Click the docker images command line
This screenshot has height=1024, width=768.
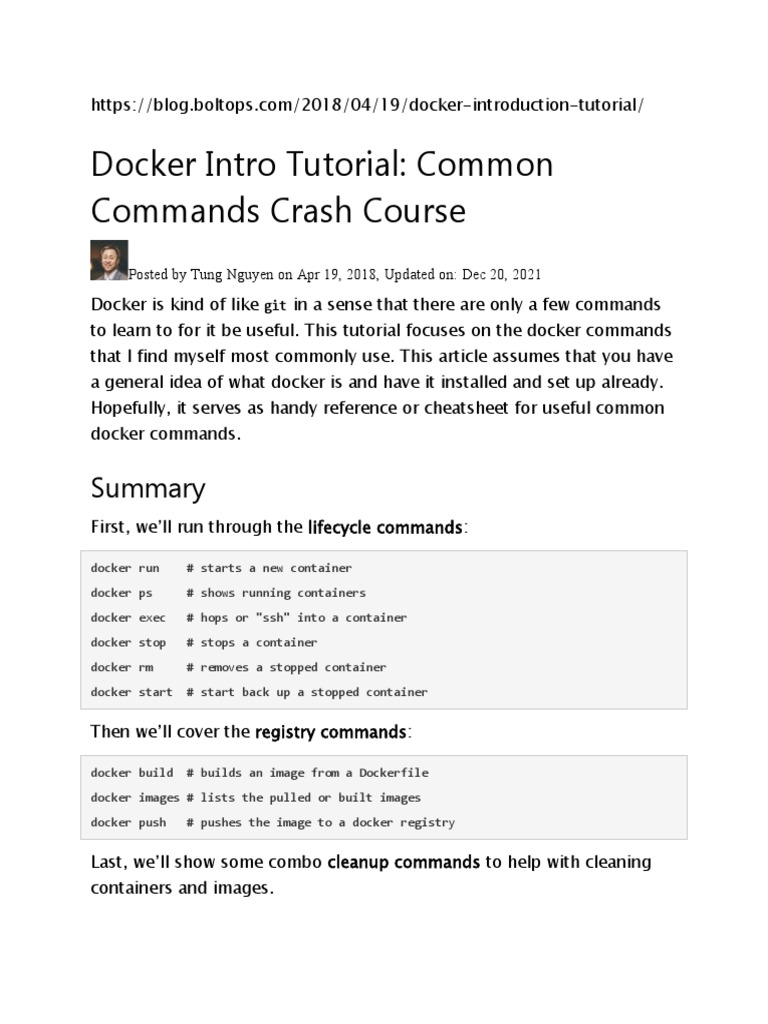[255, 798]
